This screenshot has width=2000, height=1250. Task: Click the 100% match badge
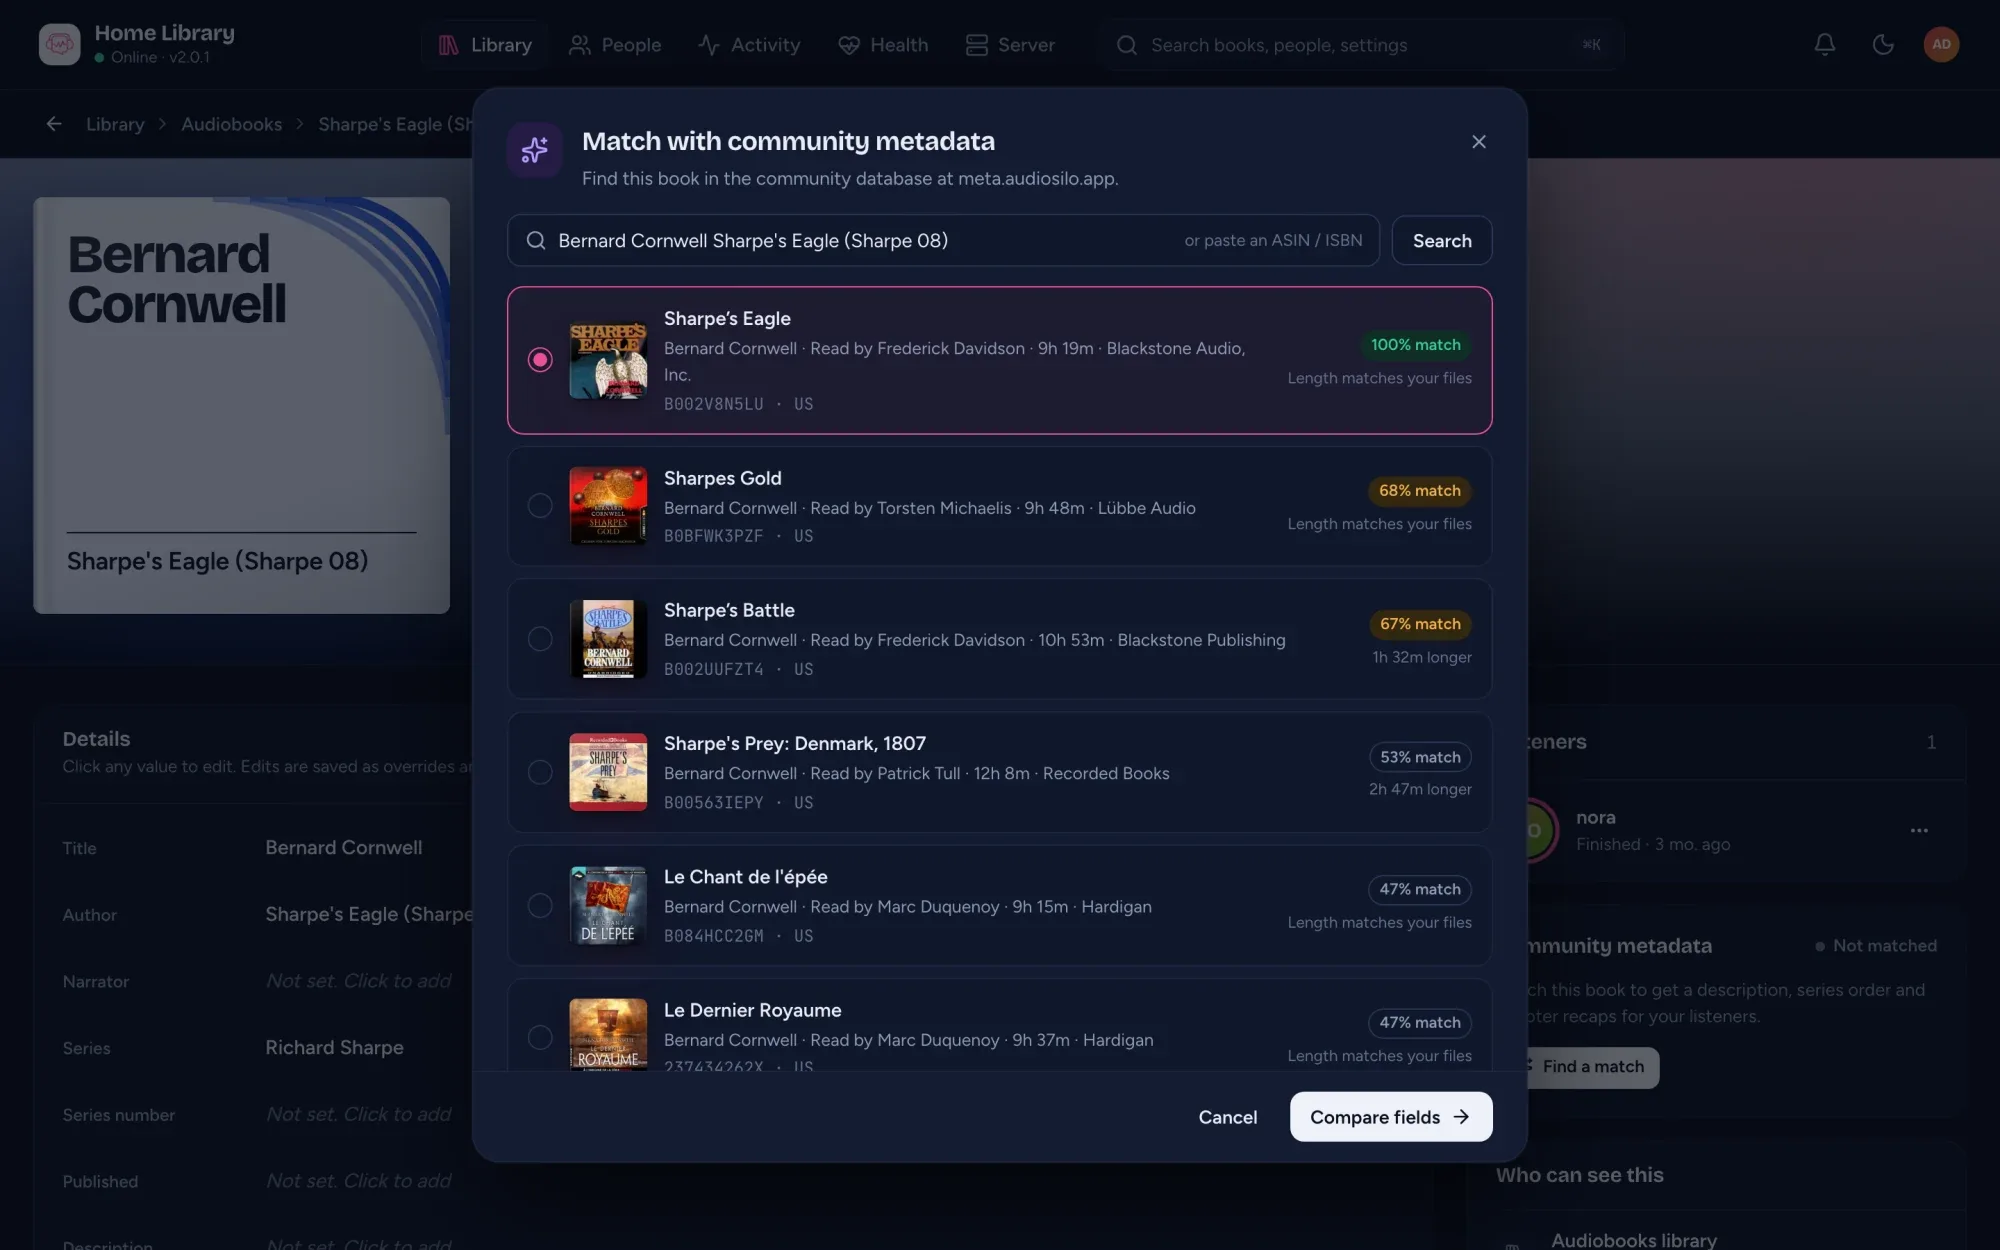pyautogui.click(x=1415, y=344)
